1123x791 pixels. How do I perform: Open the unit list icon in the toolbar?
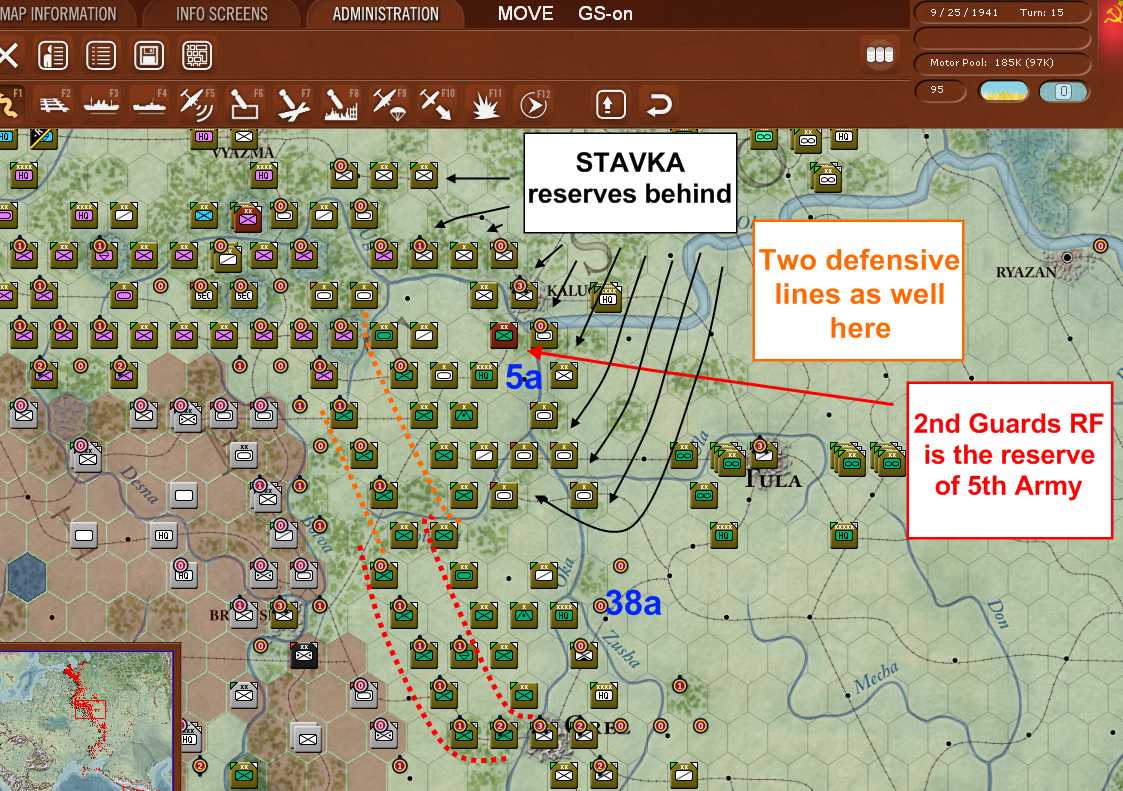[x=100, y=55]
